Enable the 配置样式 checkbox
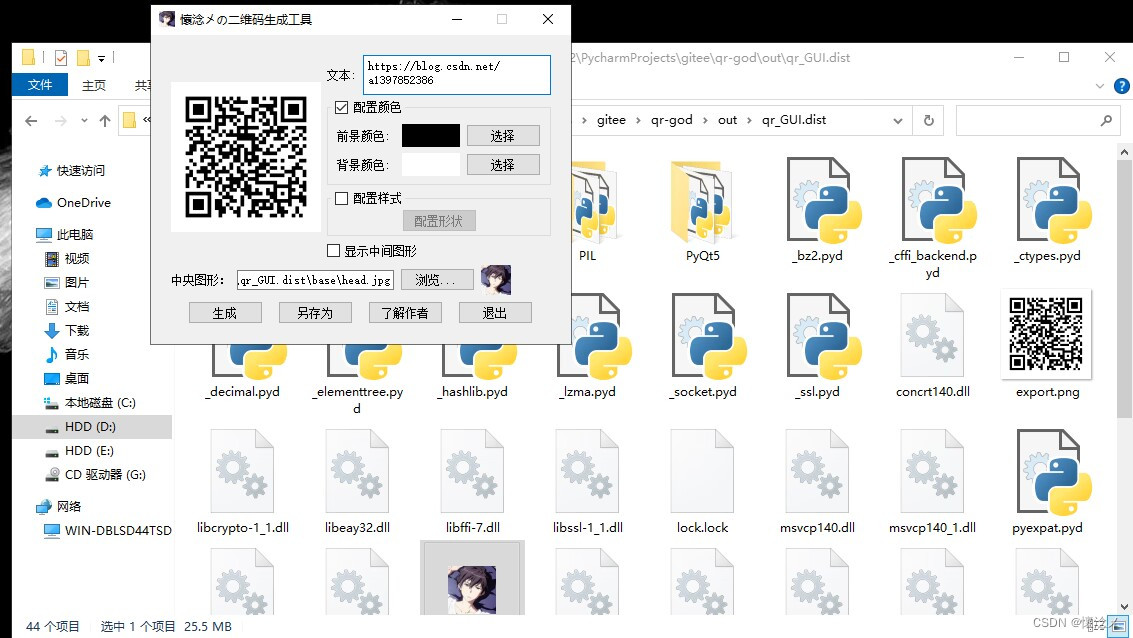Viewport: 1133px width, 638px height. [x=342, y=198]
